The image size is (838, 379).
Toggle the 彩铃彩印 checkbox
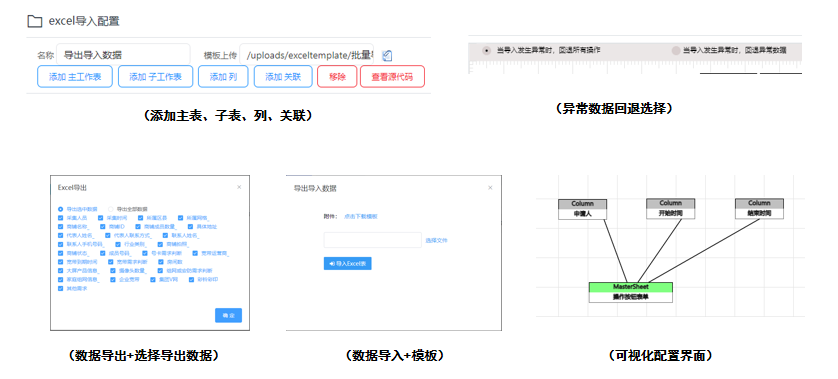point(191,280)
